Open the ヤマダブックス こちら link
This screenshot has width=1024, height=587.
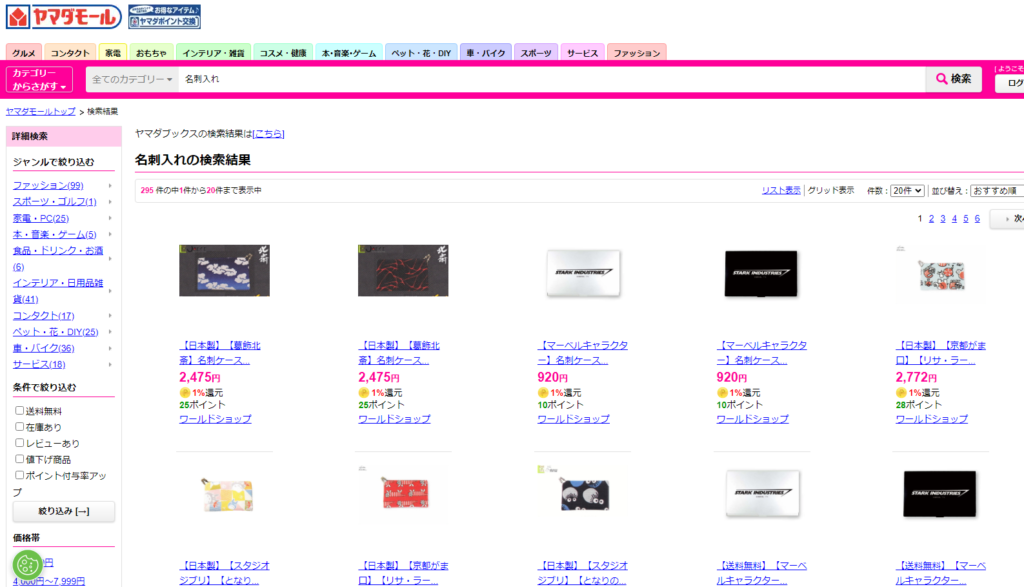pos(268,134)
